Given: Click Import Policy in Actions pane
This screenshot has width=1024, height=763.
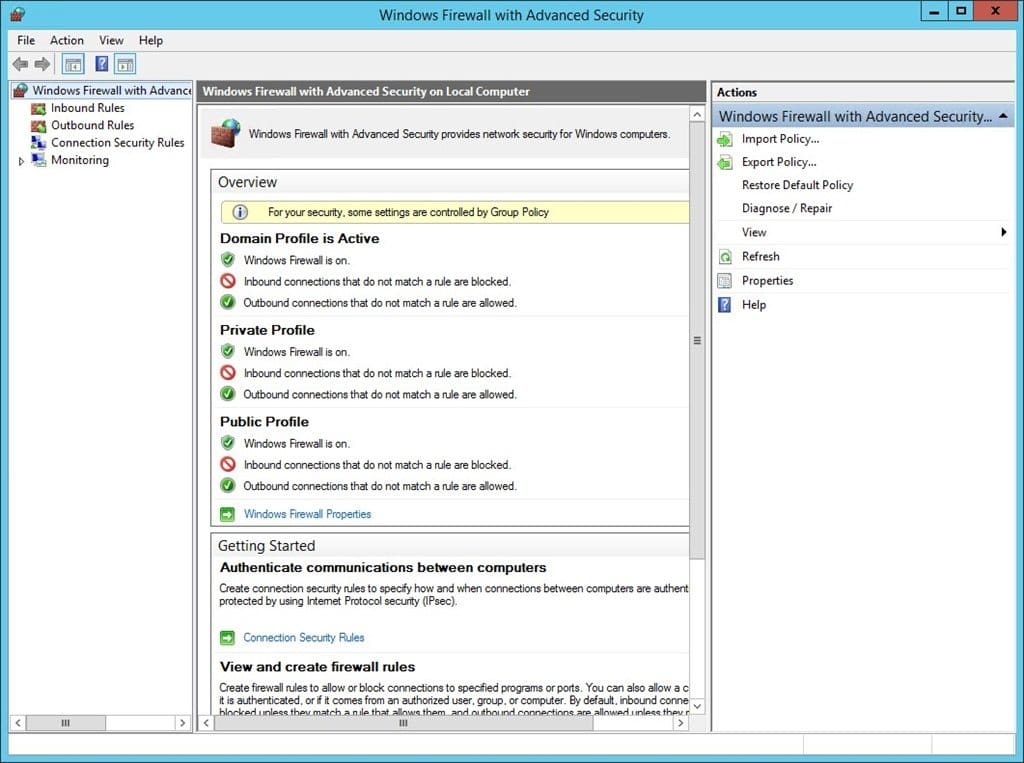Looking at the screenshot, I should coord(780,139).
